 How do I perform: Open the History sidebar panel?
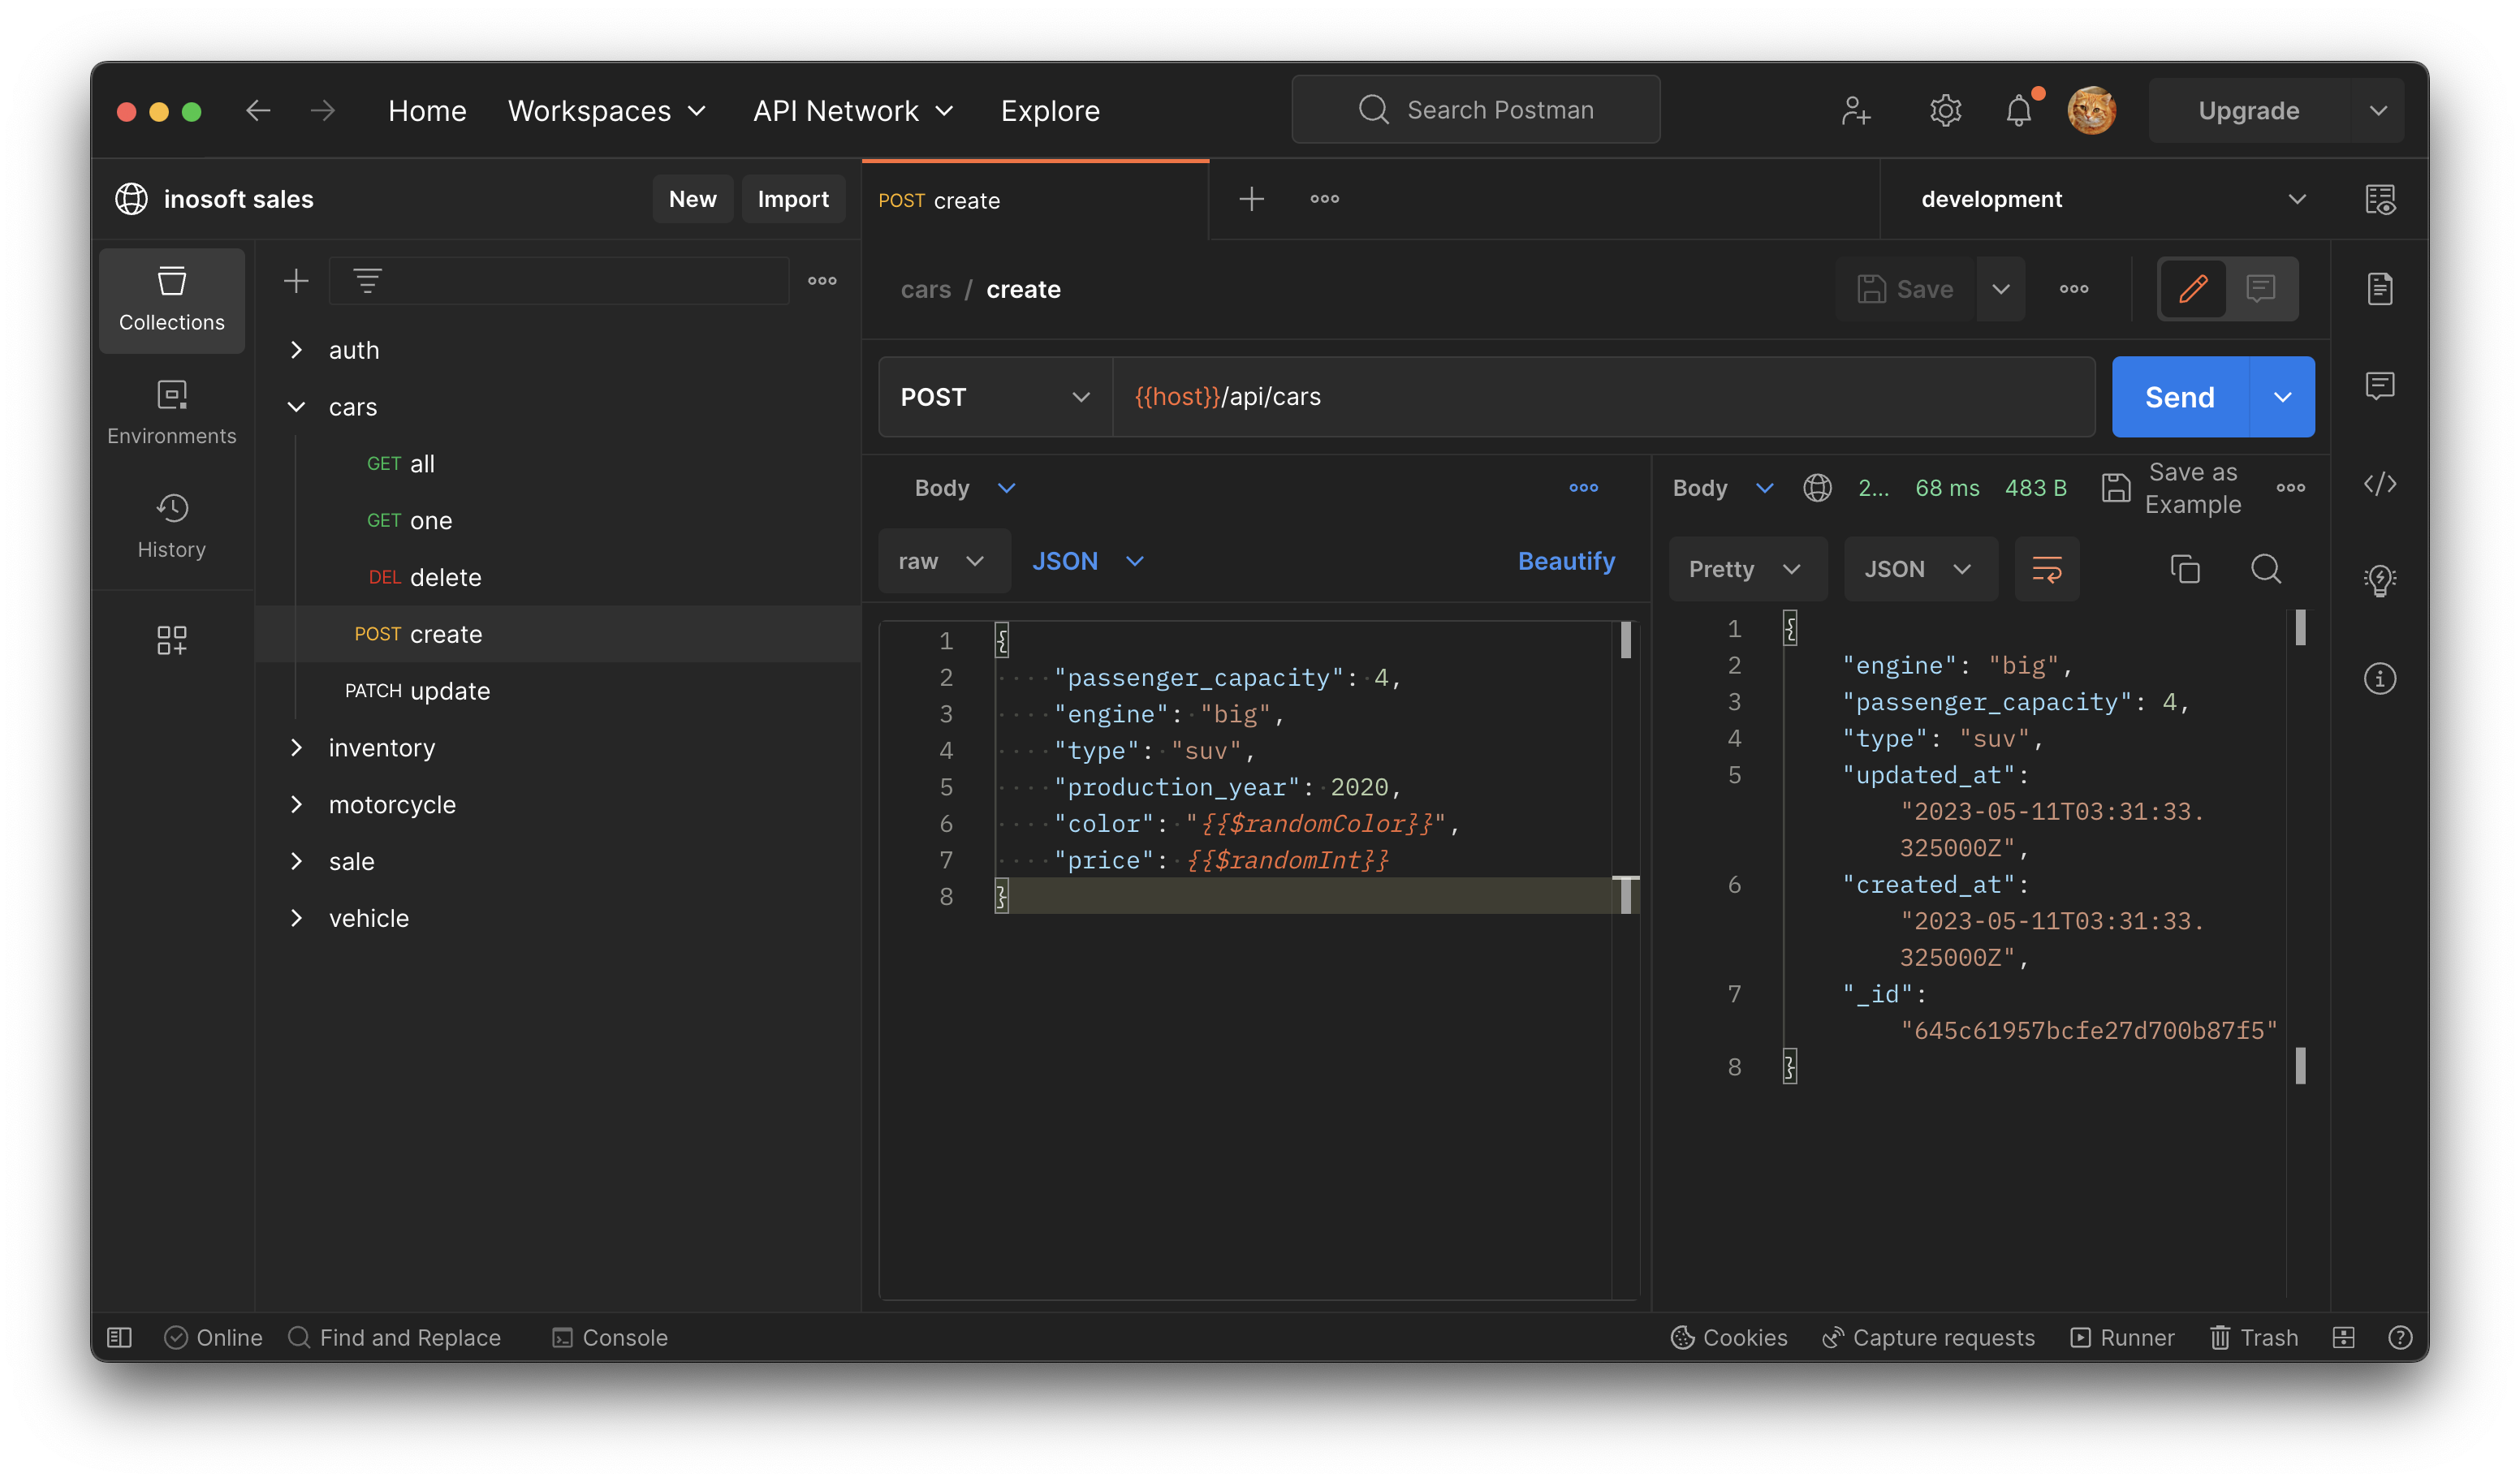(172, 526)
